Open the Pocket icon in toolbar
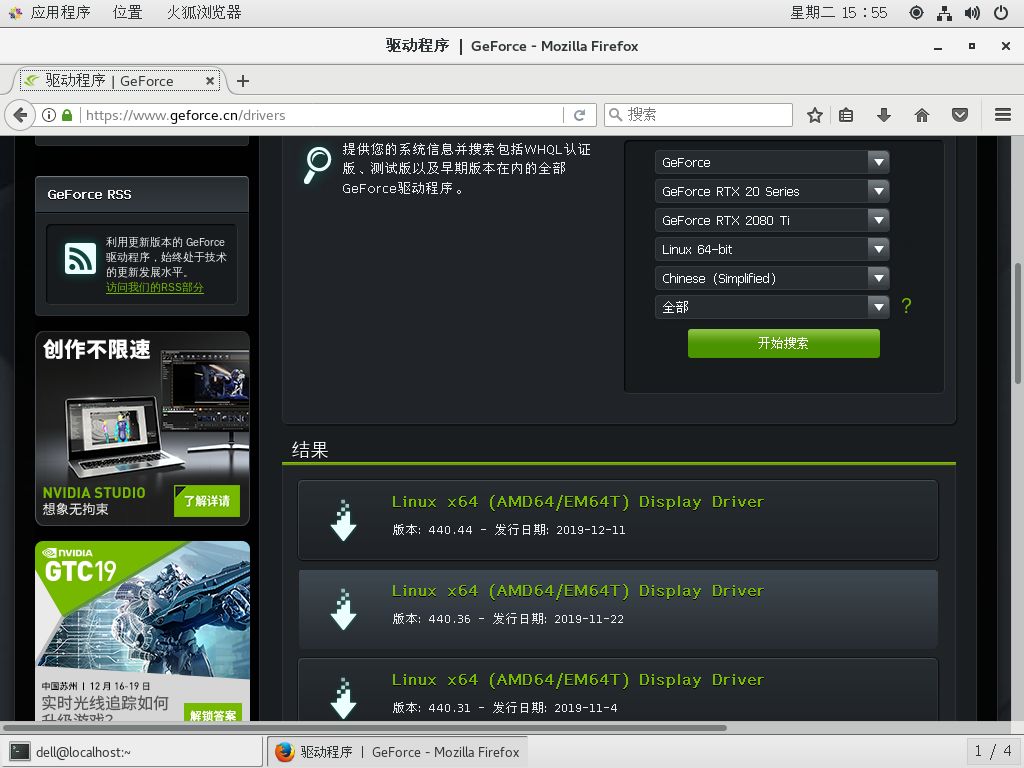 pos(959,116)
